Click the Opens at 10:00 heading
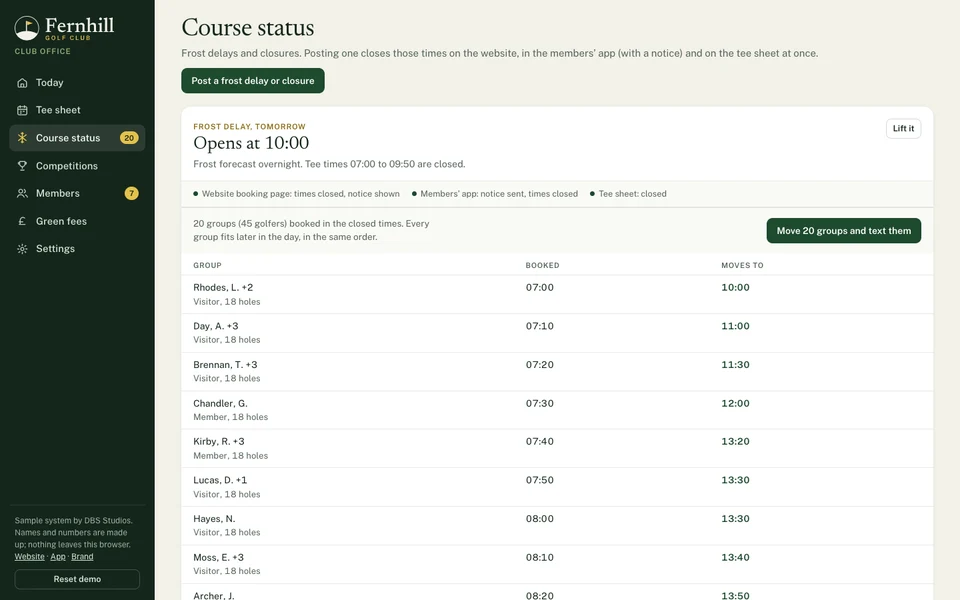Viewport: 960px width, 600px height. point(251,143)
